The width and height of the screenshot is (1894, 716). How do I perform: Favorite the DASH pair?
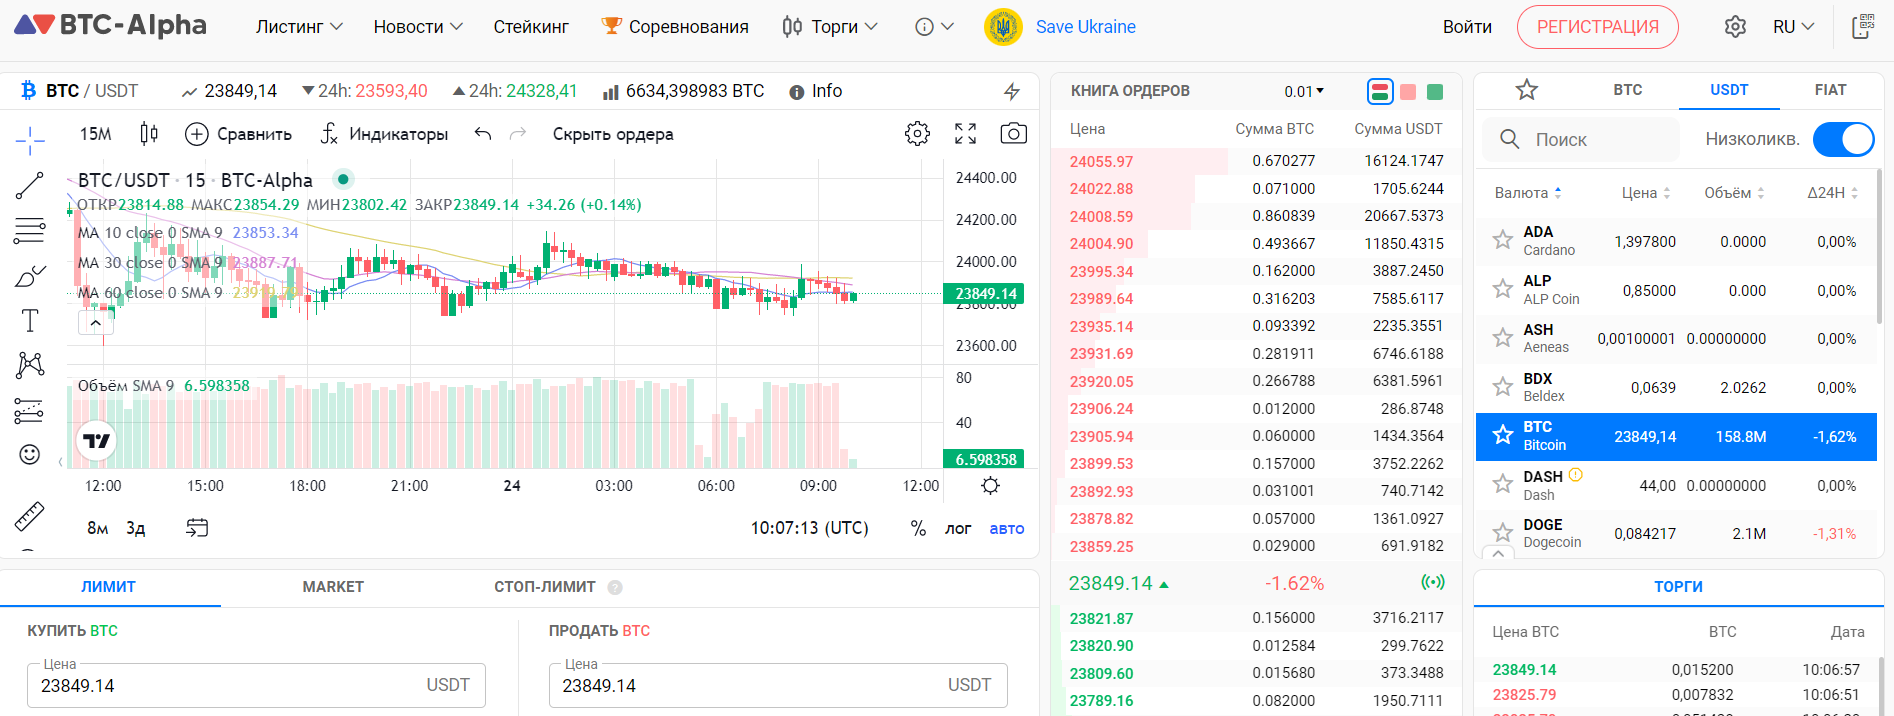(x=1502, y=484)
